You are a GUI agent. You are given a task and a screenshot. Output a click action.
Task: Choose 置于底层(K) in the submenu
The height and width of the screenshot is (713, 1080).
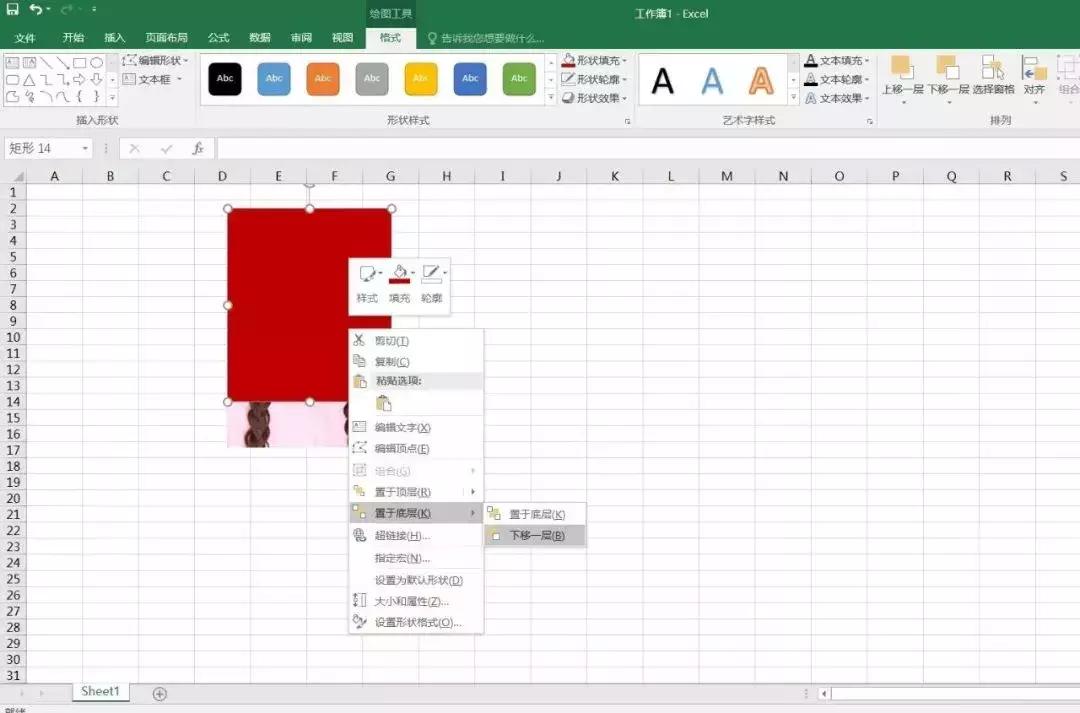click(x=535, y=515)
